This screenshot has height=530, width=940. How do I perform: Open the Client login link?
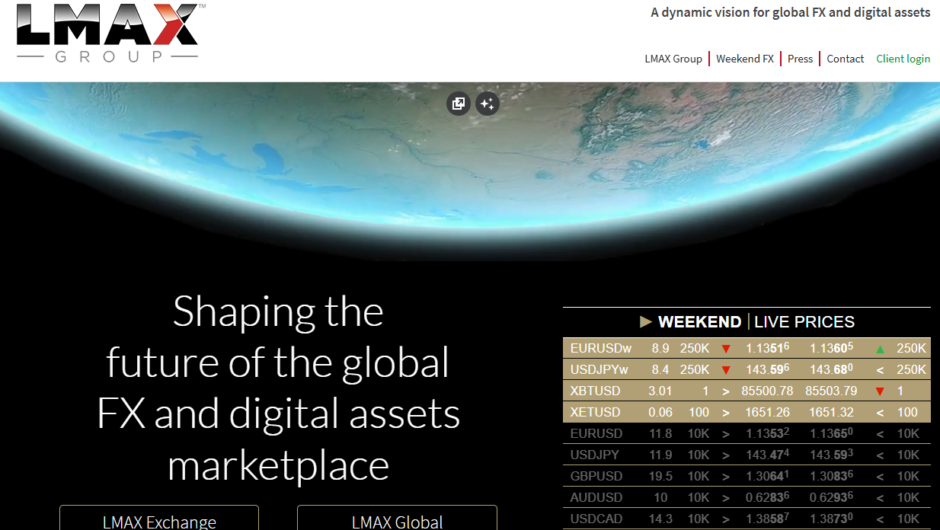pyautogui.click(x=903, y=59)
